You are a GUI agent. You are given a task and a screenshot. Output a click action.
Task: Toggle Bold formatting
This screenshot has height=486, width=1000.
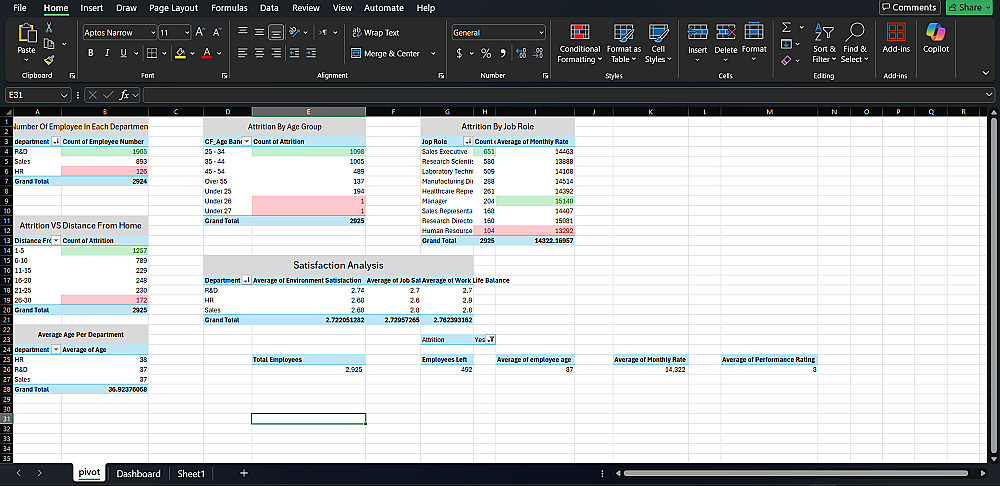(90, 53)
